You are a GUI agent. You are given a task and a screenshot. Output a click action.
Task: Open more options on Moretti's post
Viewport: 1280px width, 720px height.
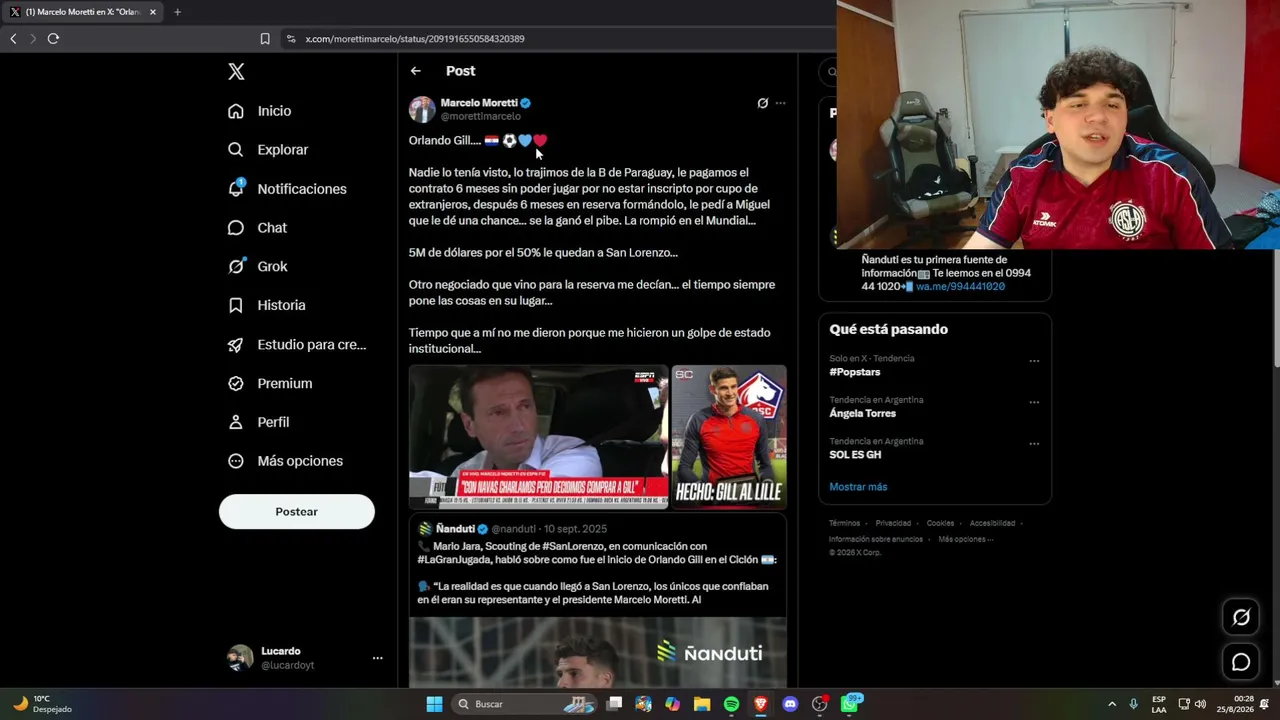pos(781,103)
